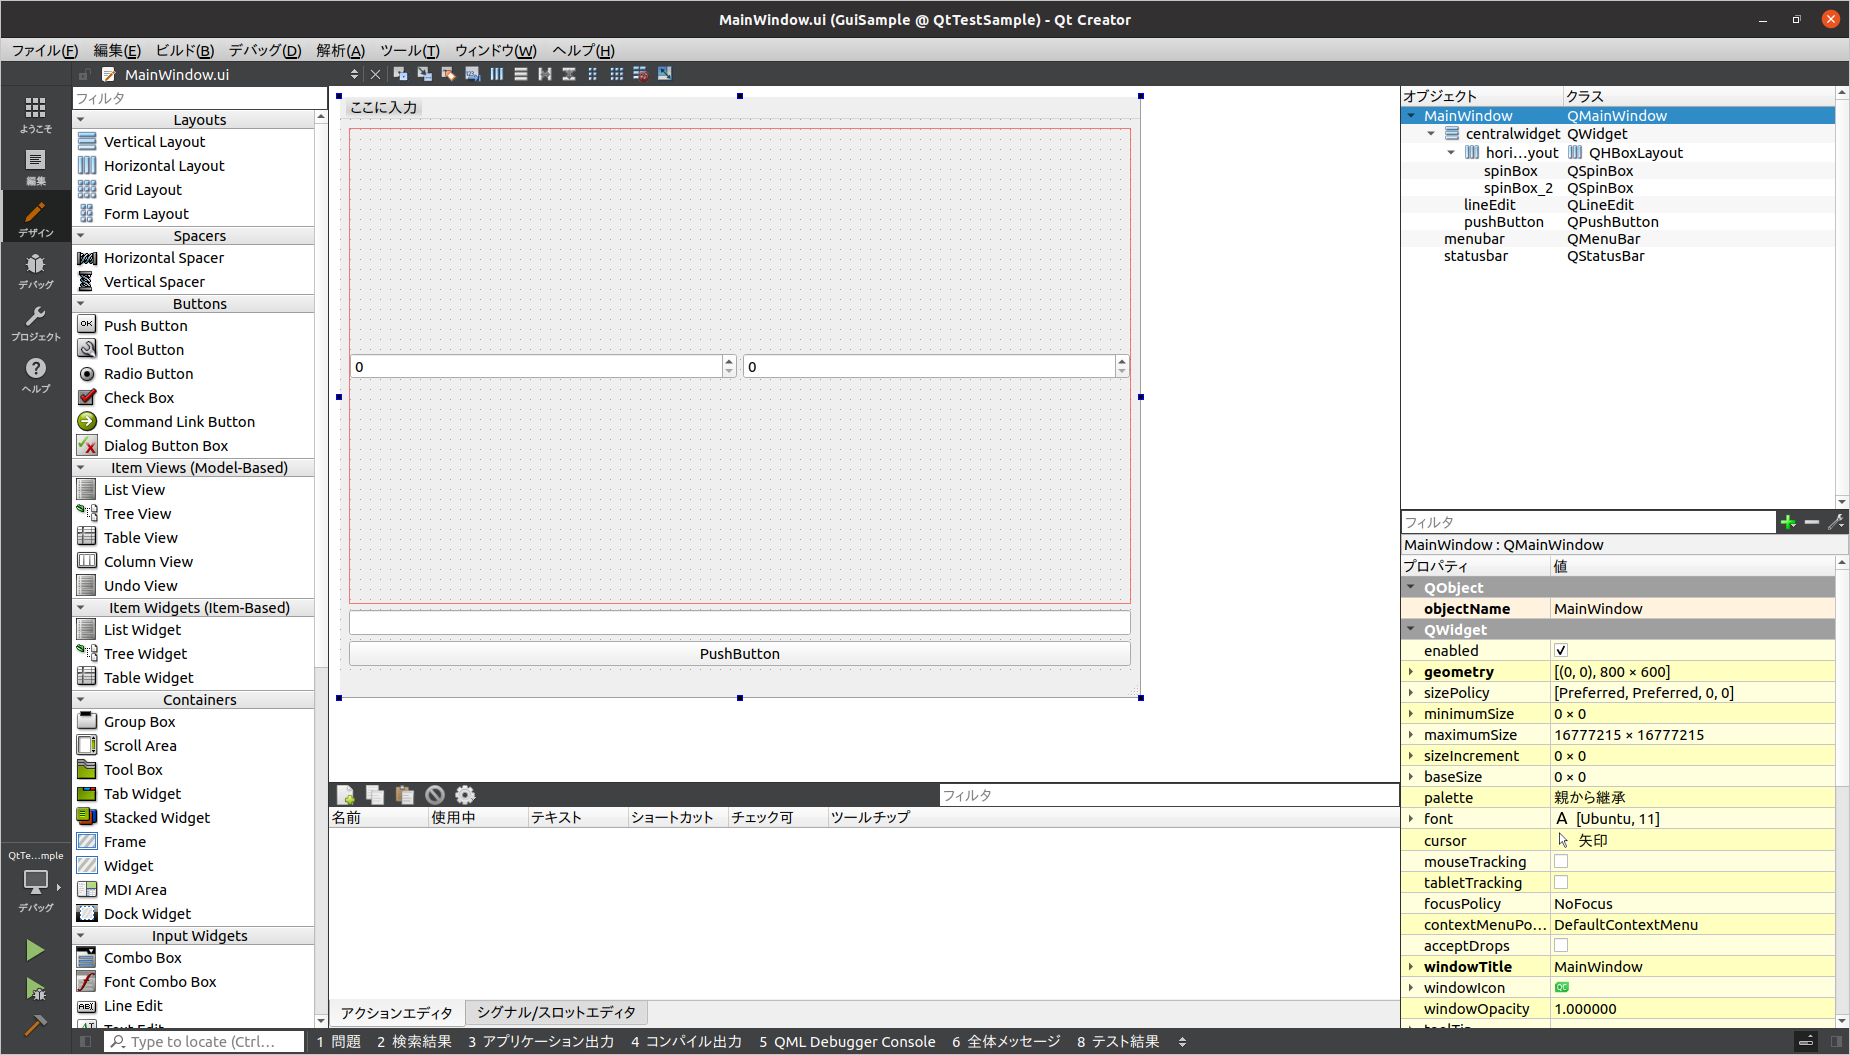Screen dimensions: 1850x1055
Task: Open the デバッグ mode with the bug icon
Action: coord(36,270)
